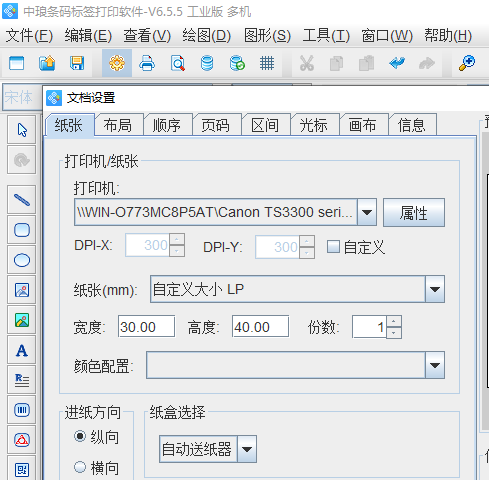Click the Copy icon in toolbar

point(336,63)
